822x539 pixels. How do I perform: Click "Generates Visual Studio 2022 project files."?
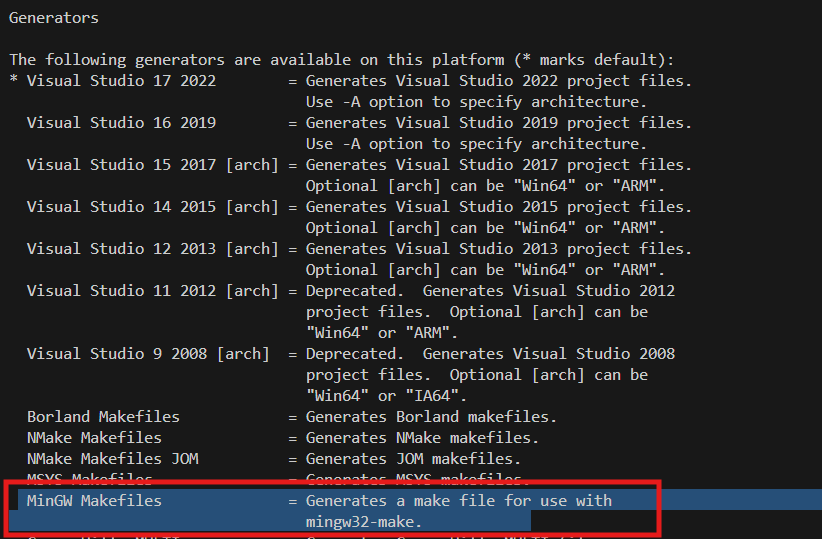(x=499, y=81)
